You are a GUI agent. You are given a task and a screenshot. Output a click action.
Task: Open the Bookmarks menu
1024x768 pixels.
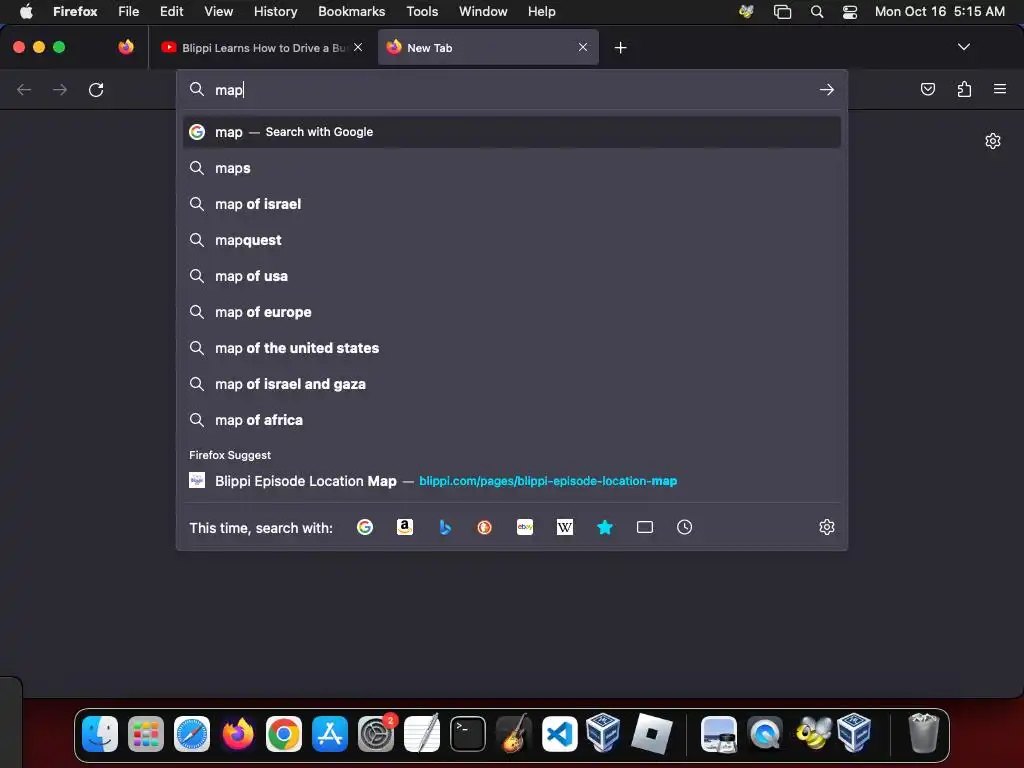(x=351, y=11)
